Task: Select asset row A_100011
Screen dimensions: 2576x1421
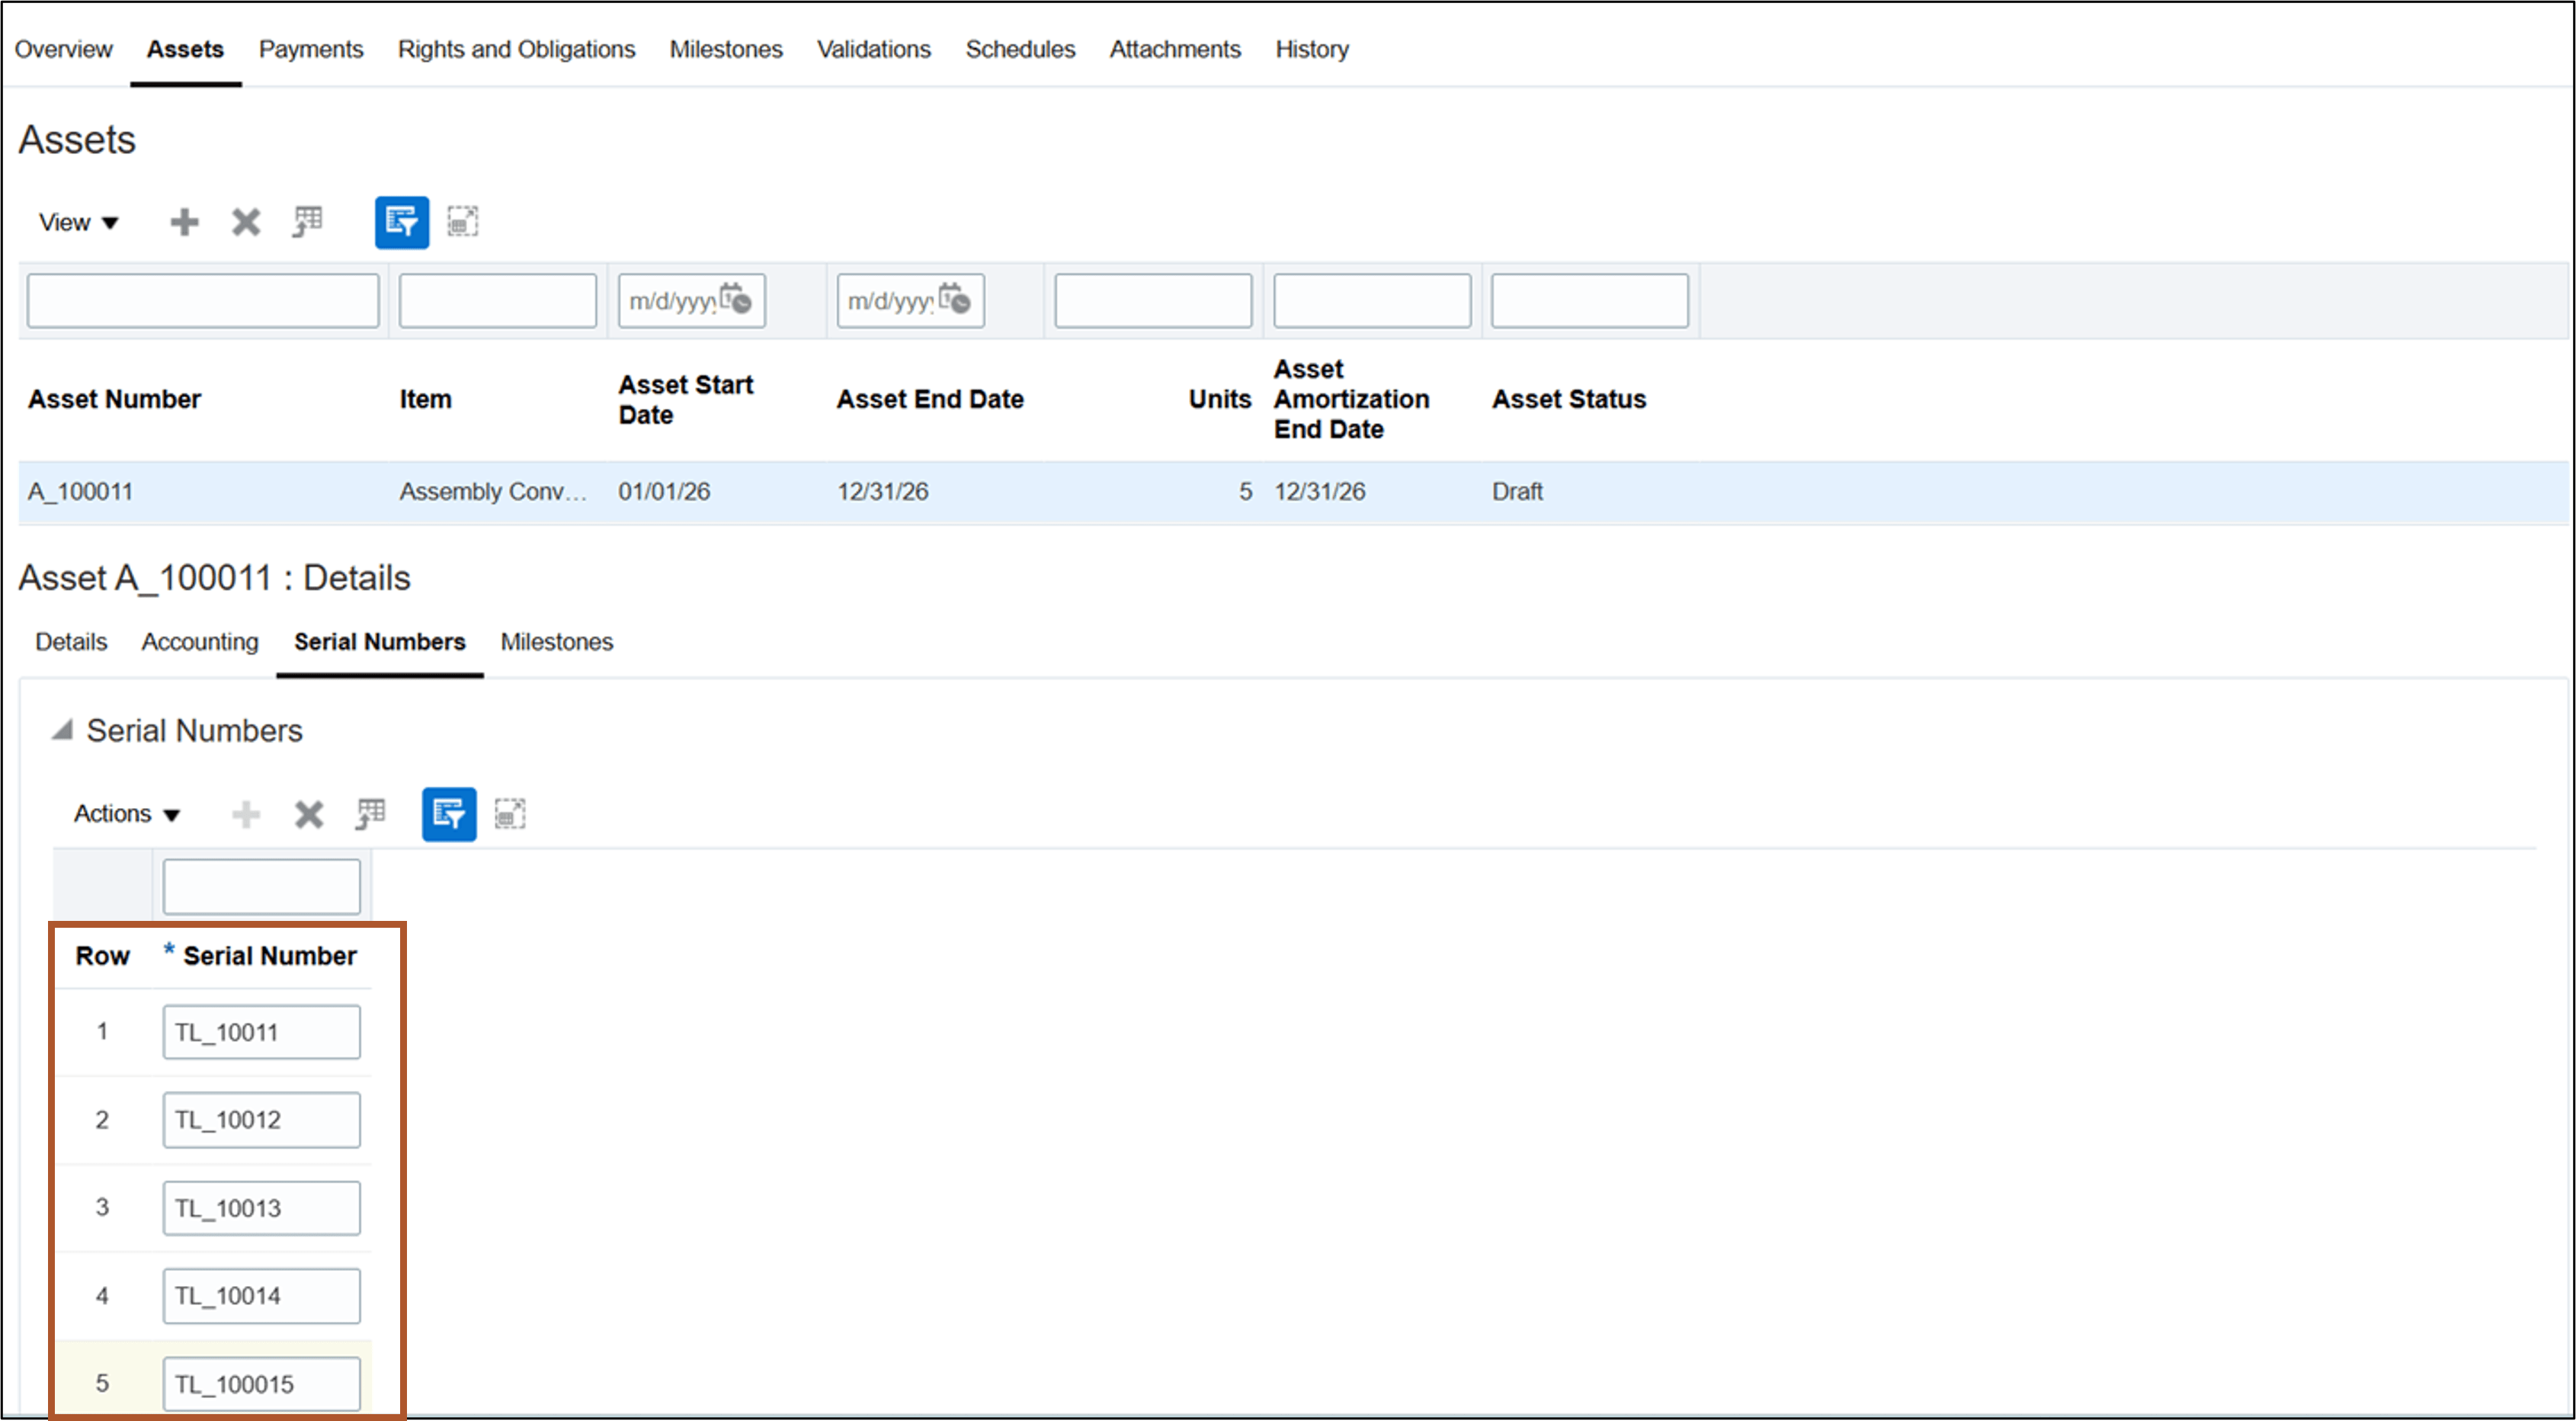Action: click(1295, 492)
